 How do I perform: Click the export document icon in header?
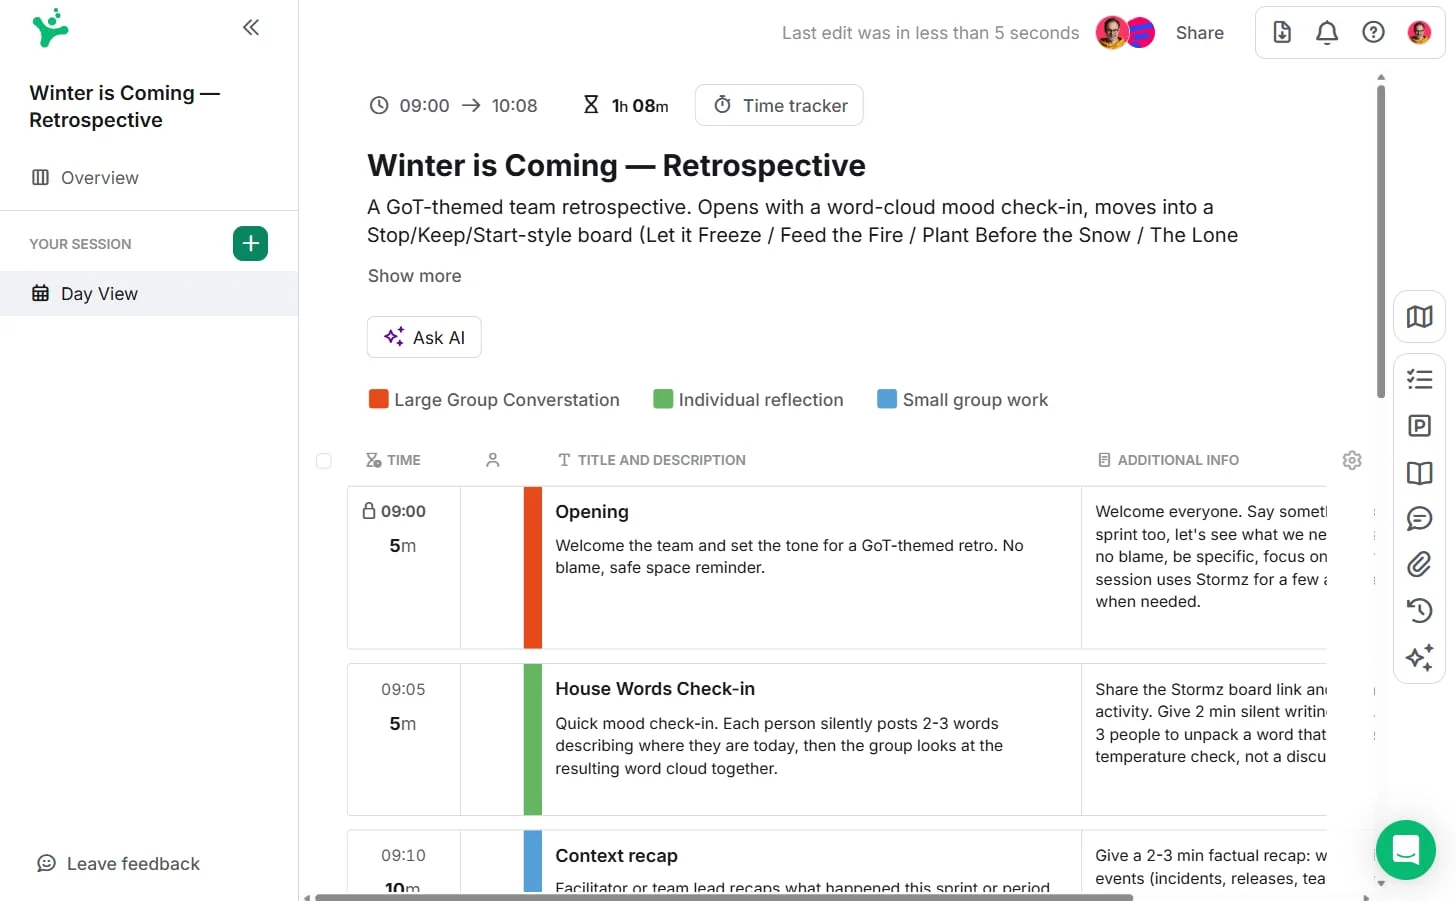coord(1282,32)
